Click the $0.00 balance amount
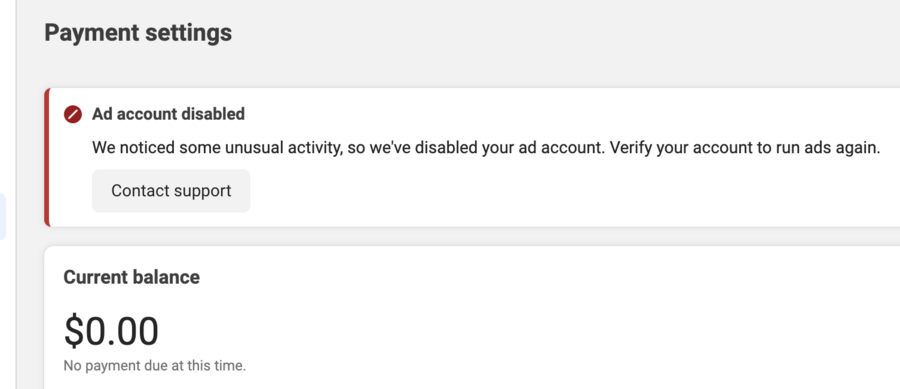 click(x=111, y=331)
